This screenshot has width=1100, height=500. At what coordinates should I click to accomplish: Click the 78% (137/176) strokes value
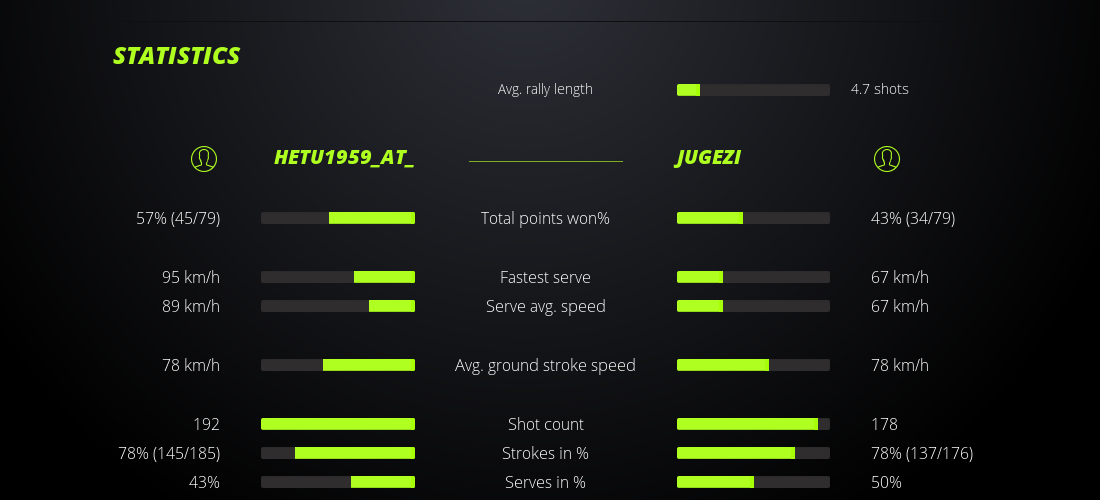922,453
